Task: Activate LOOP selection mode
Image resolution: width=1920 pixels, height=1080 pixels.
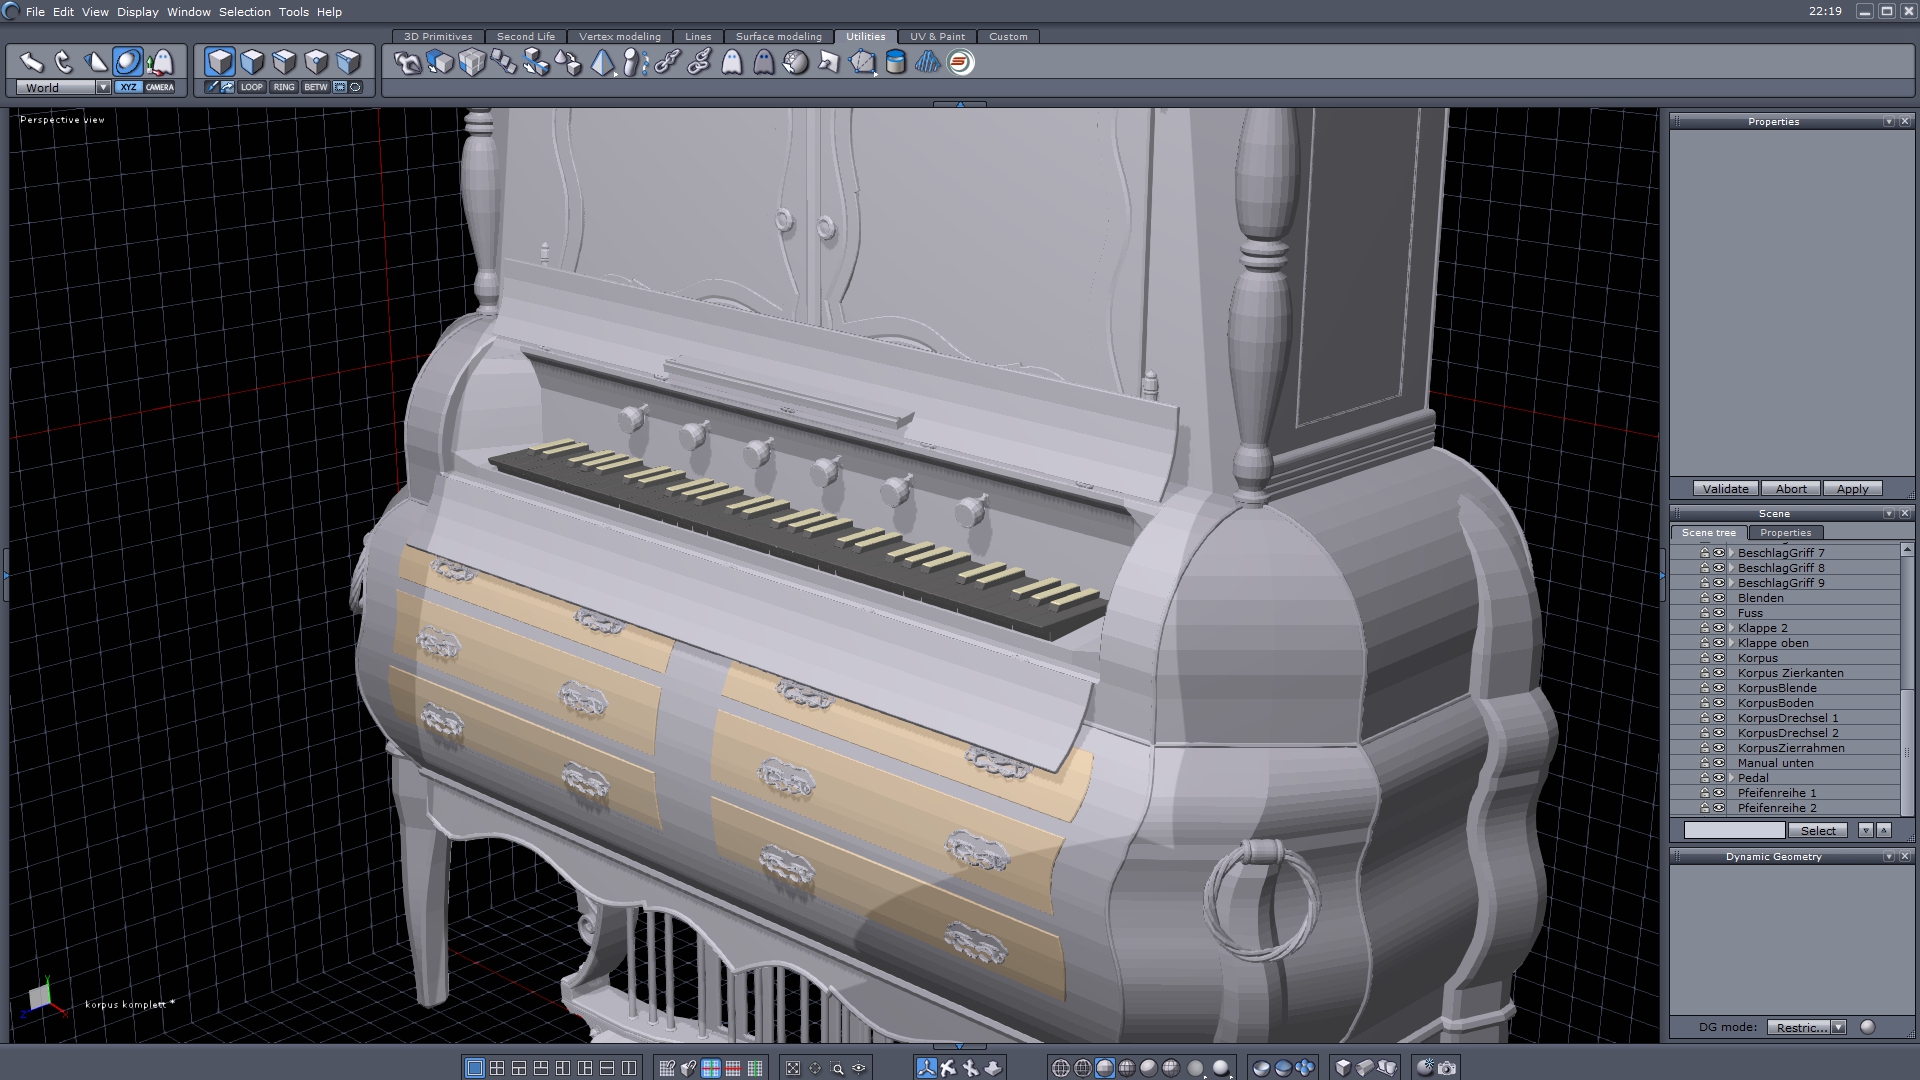Action: 252,87
